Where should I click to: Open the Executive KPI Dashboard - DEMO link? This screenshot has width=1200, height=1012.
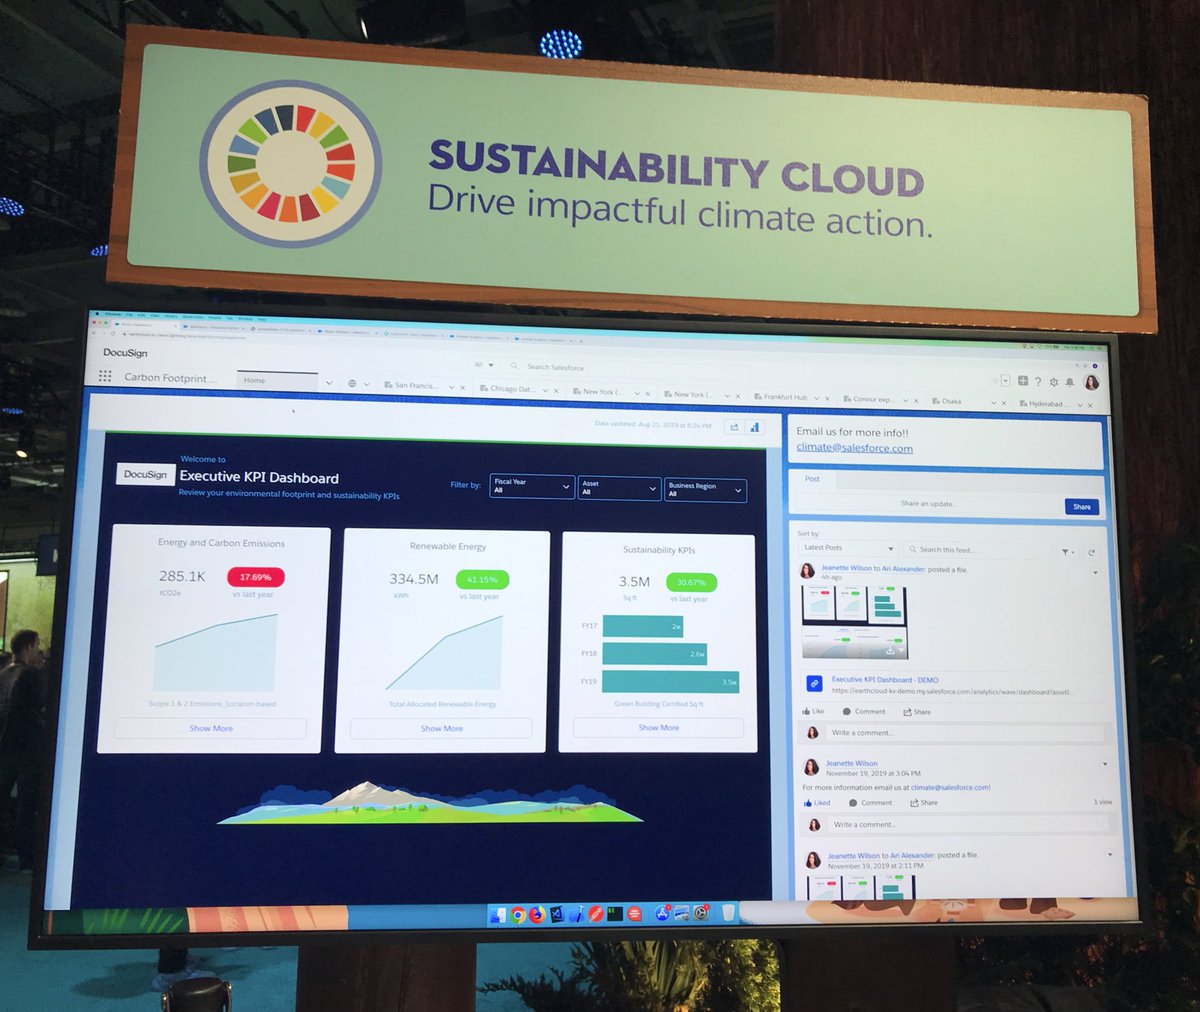pyautogui.click(x=885, y=680)
